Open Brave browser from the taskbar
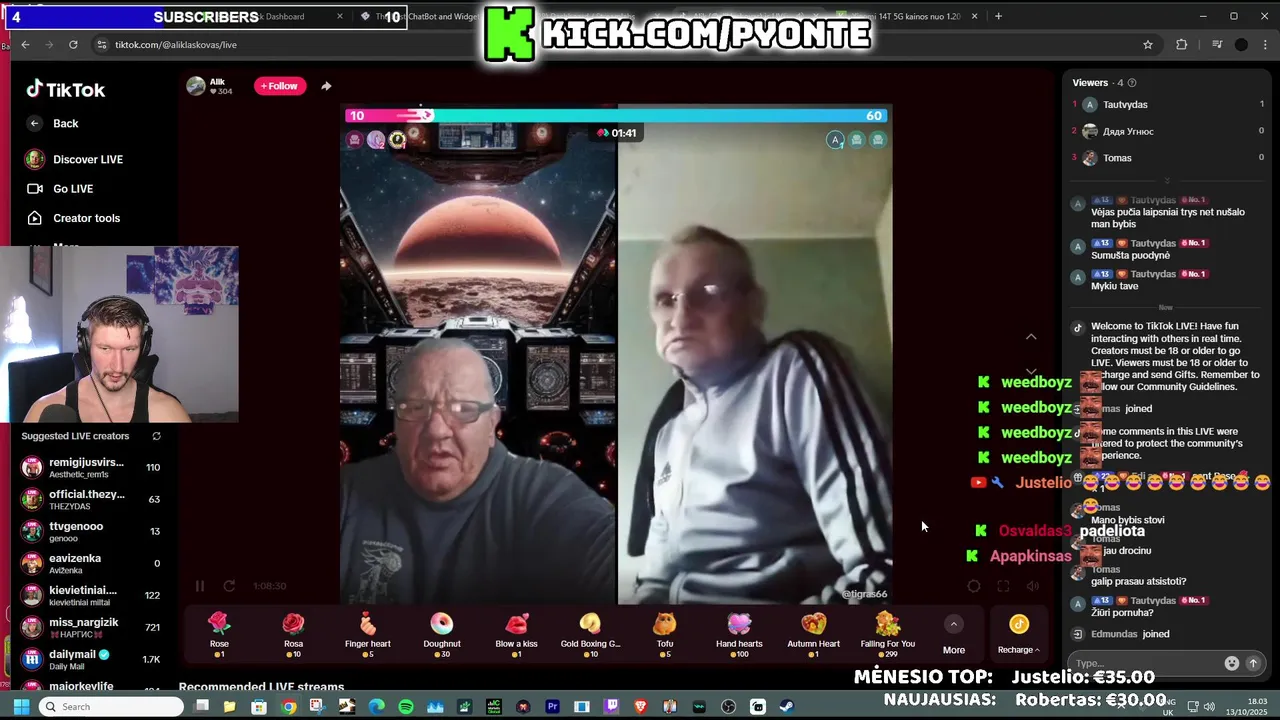Image resolution: width=1280 pixels, height=720 pixels. 640,707
